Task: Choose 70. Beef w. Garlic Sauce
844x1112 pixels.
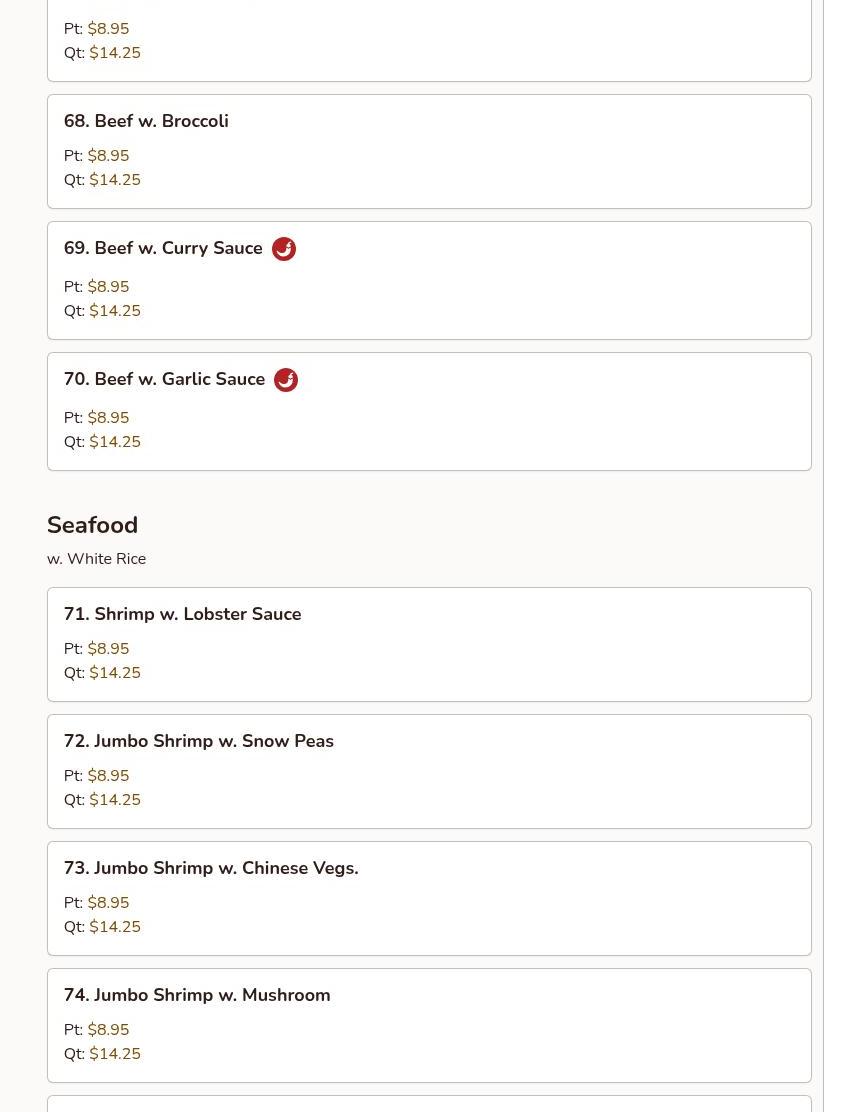Action: (x=429, y=412)
